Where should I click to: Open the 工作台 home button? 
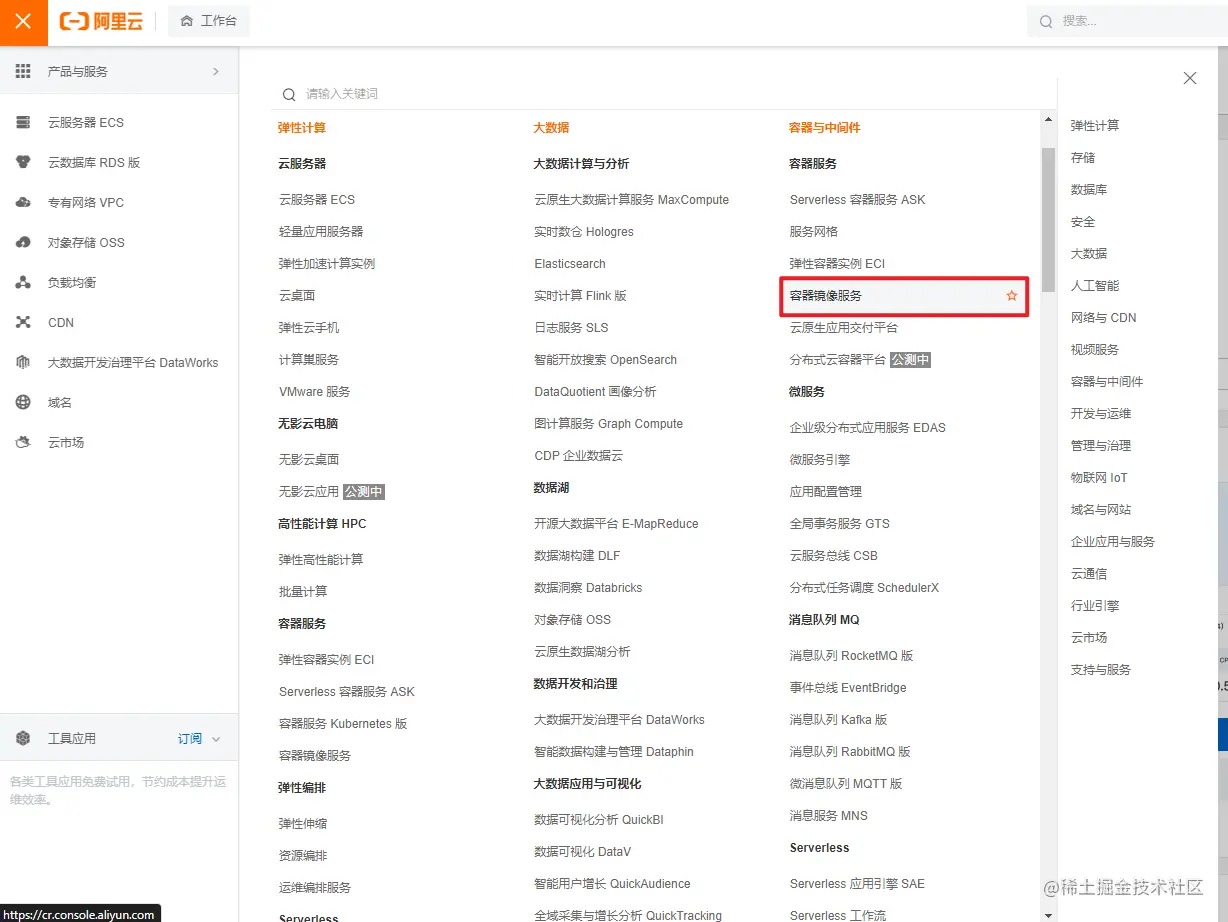(x=209, y=21)
